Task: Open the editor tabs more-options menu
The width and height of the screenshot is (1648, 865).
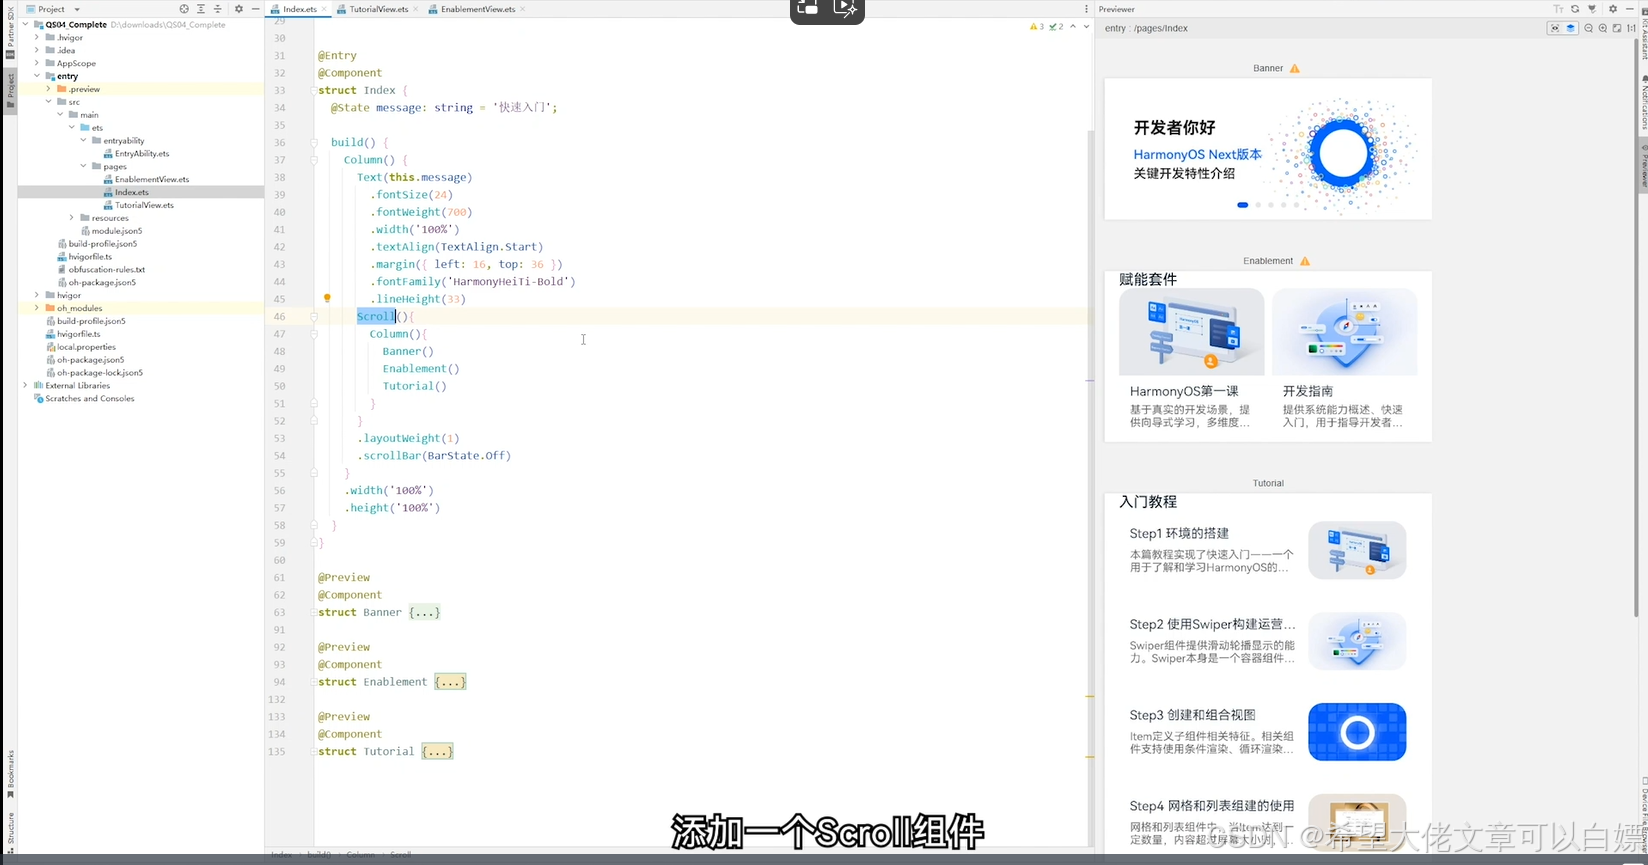Action: pos(1087,9)
